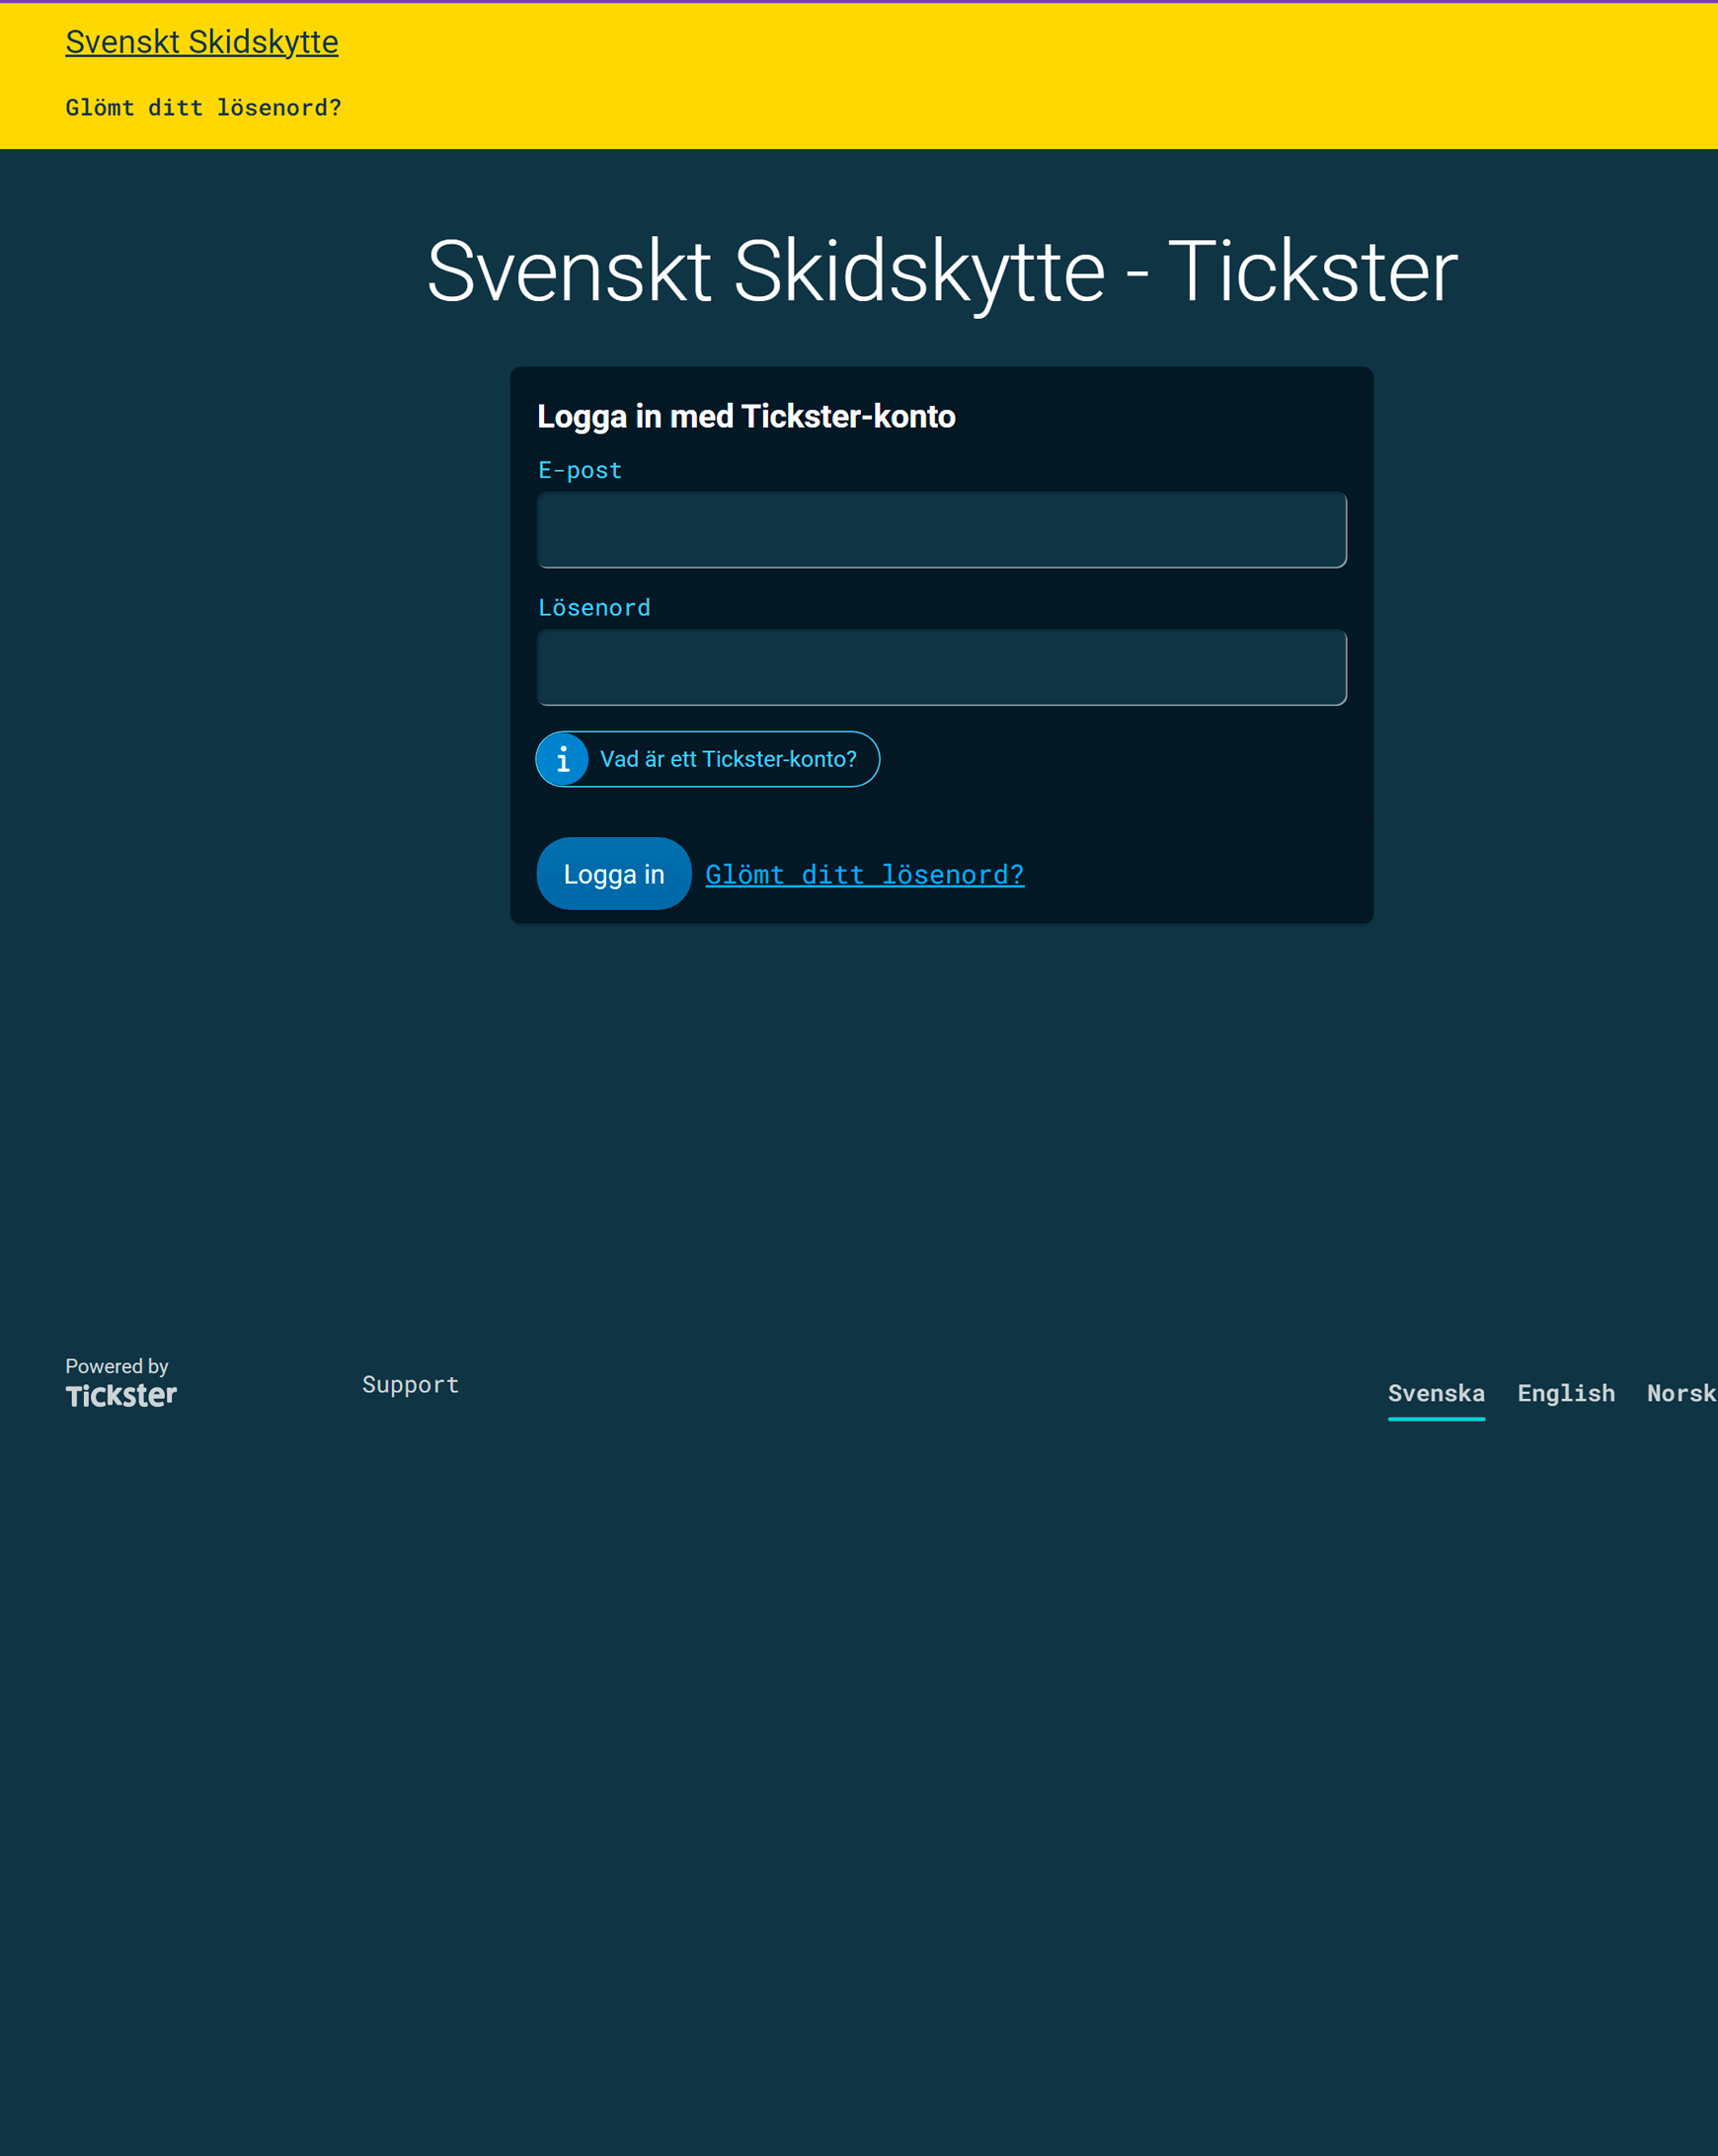Click the 'Powered by' footer text

click(117, 1366)
